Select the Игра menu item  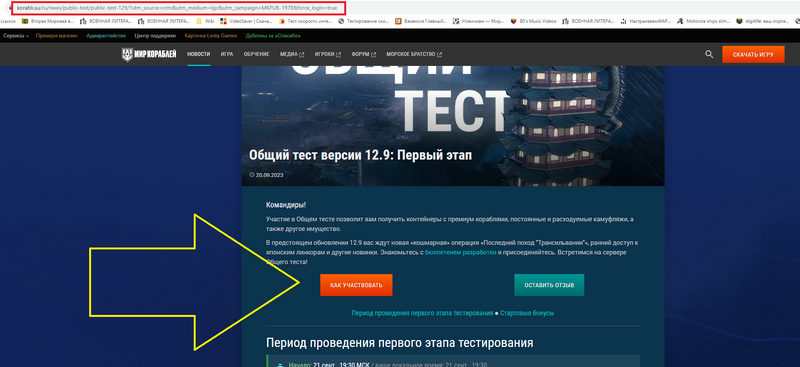(227, 54)
